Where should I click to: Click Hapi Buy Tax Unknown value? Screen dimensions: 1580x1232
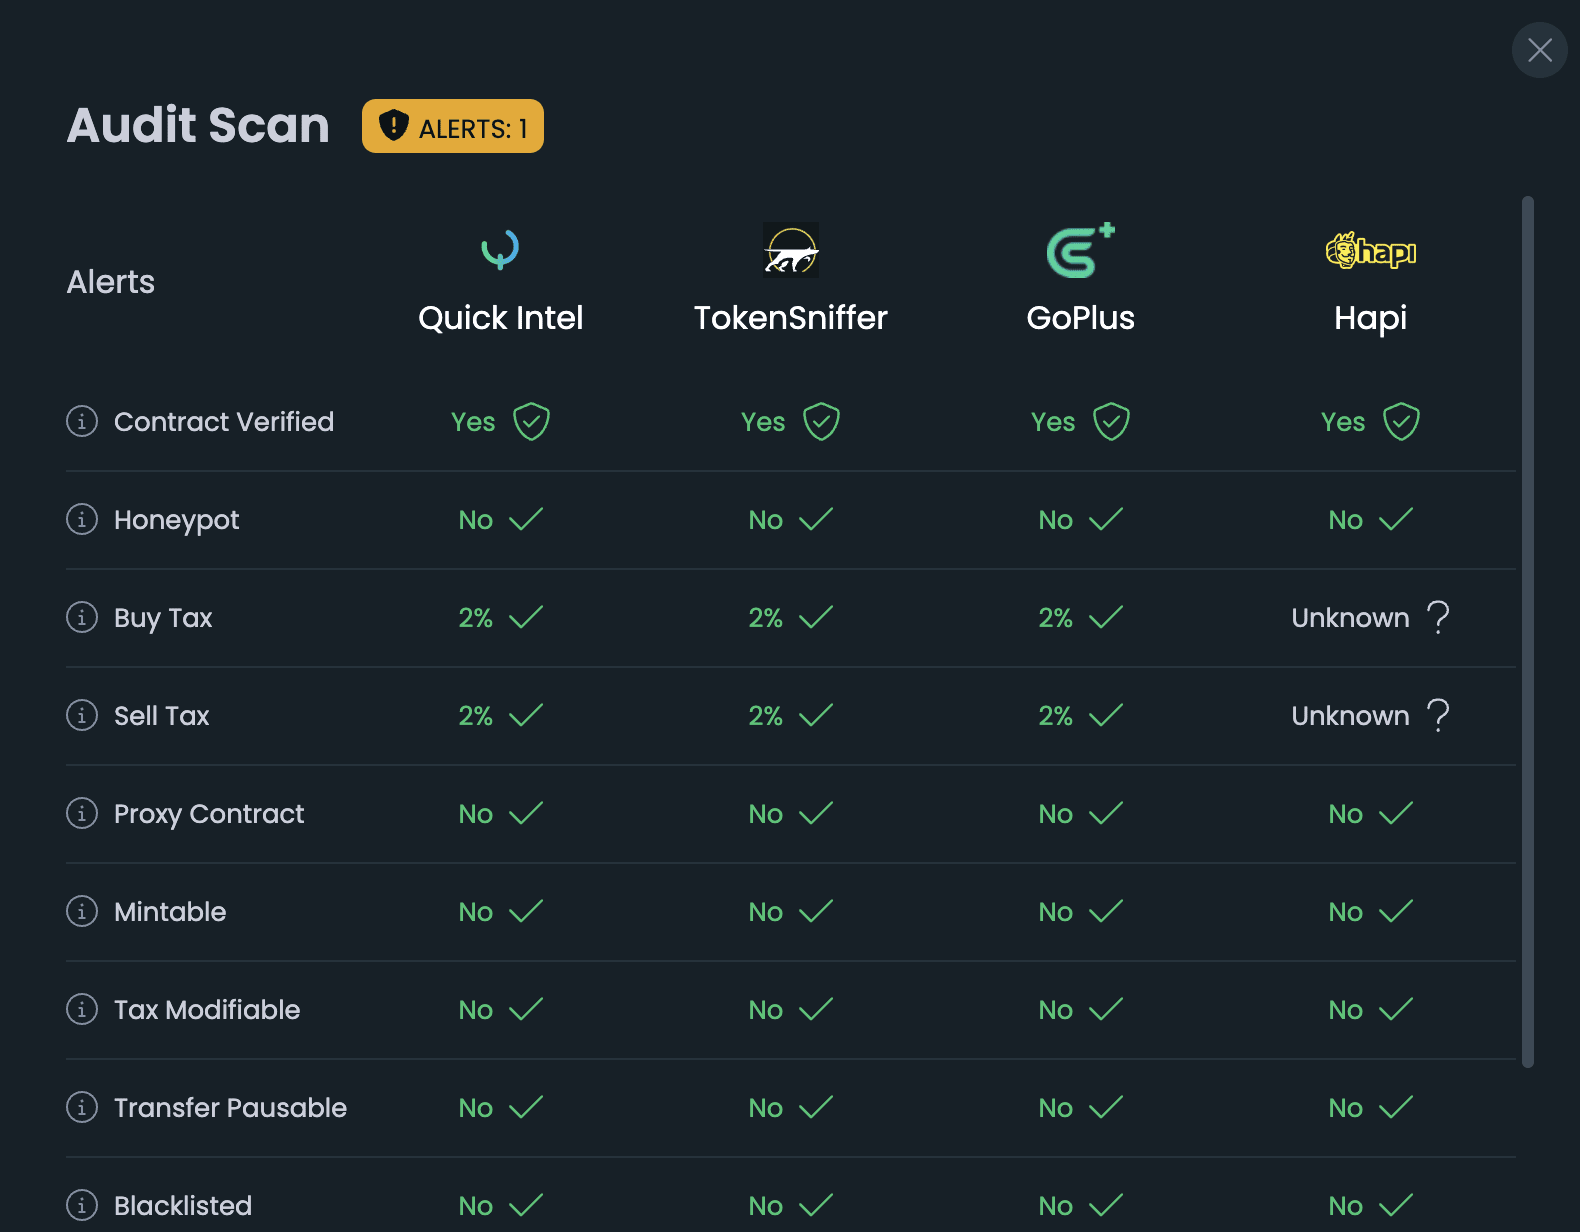pos(1350,618)
